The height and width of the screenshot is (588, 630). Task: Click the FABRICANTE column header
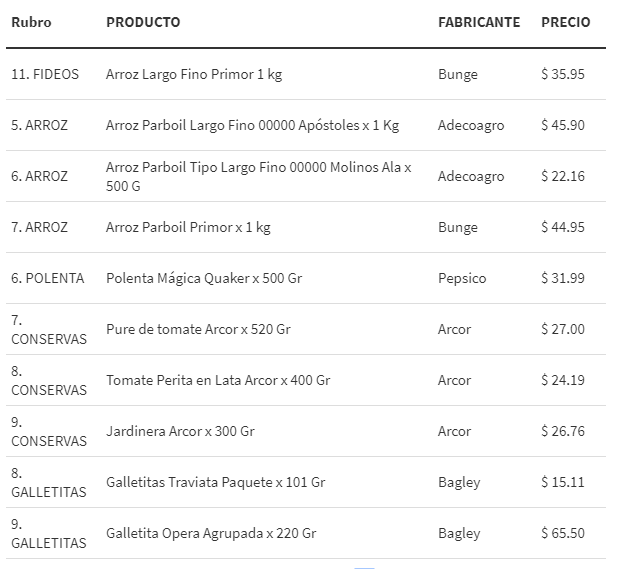point(478,22)
